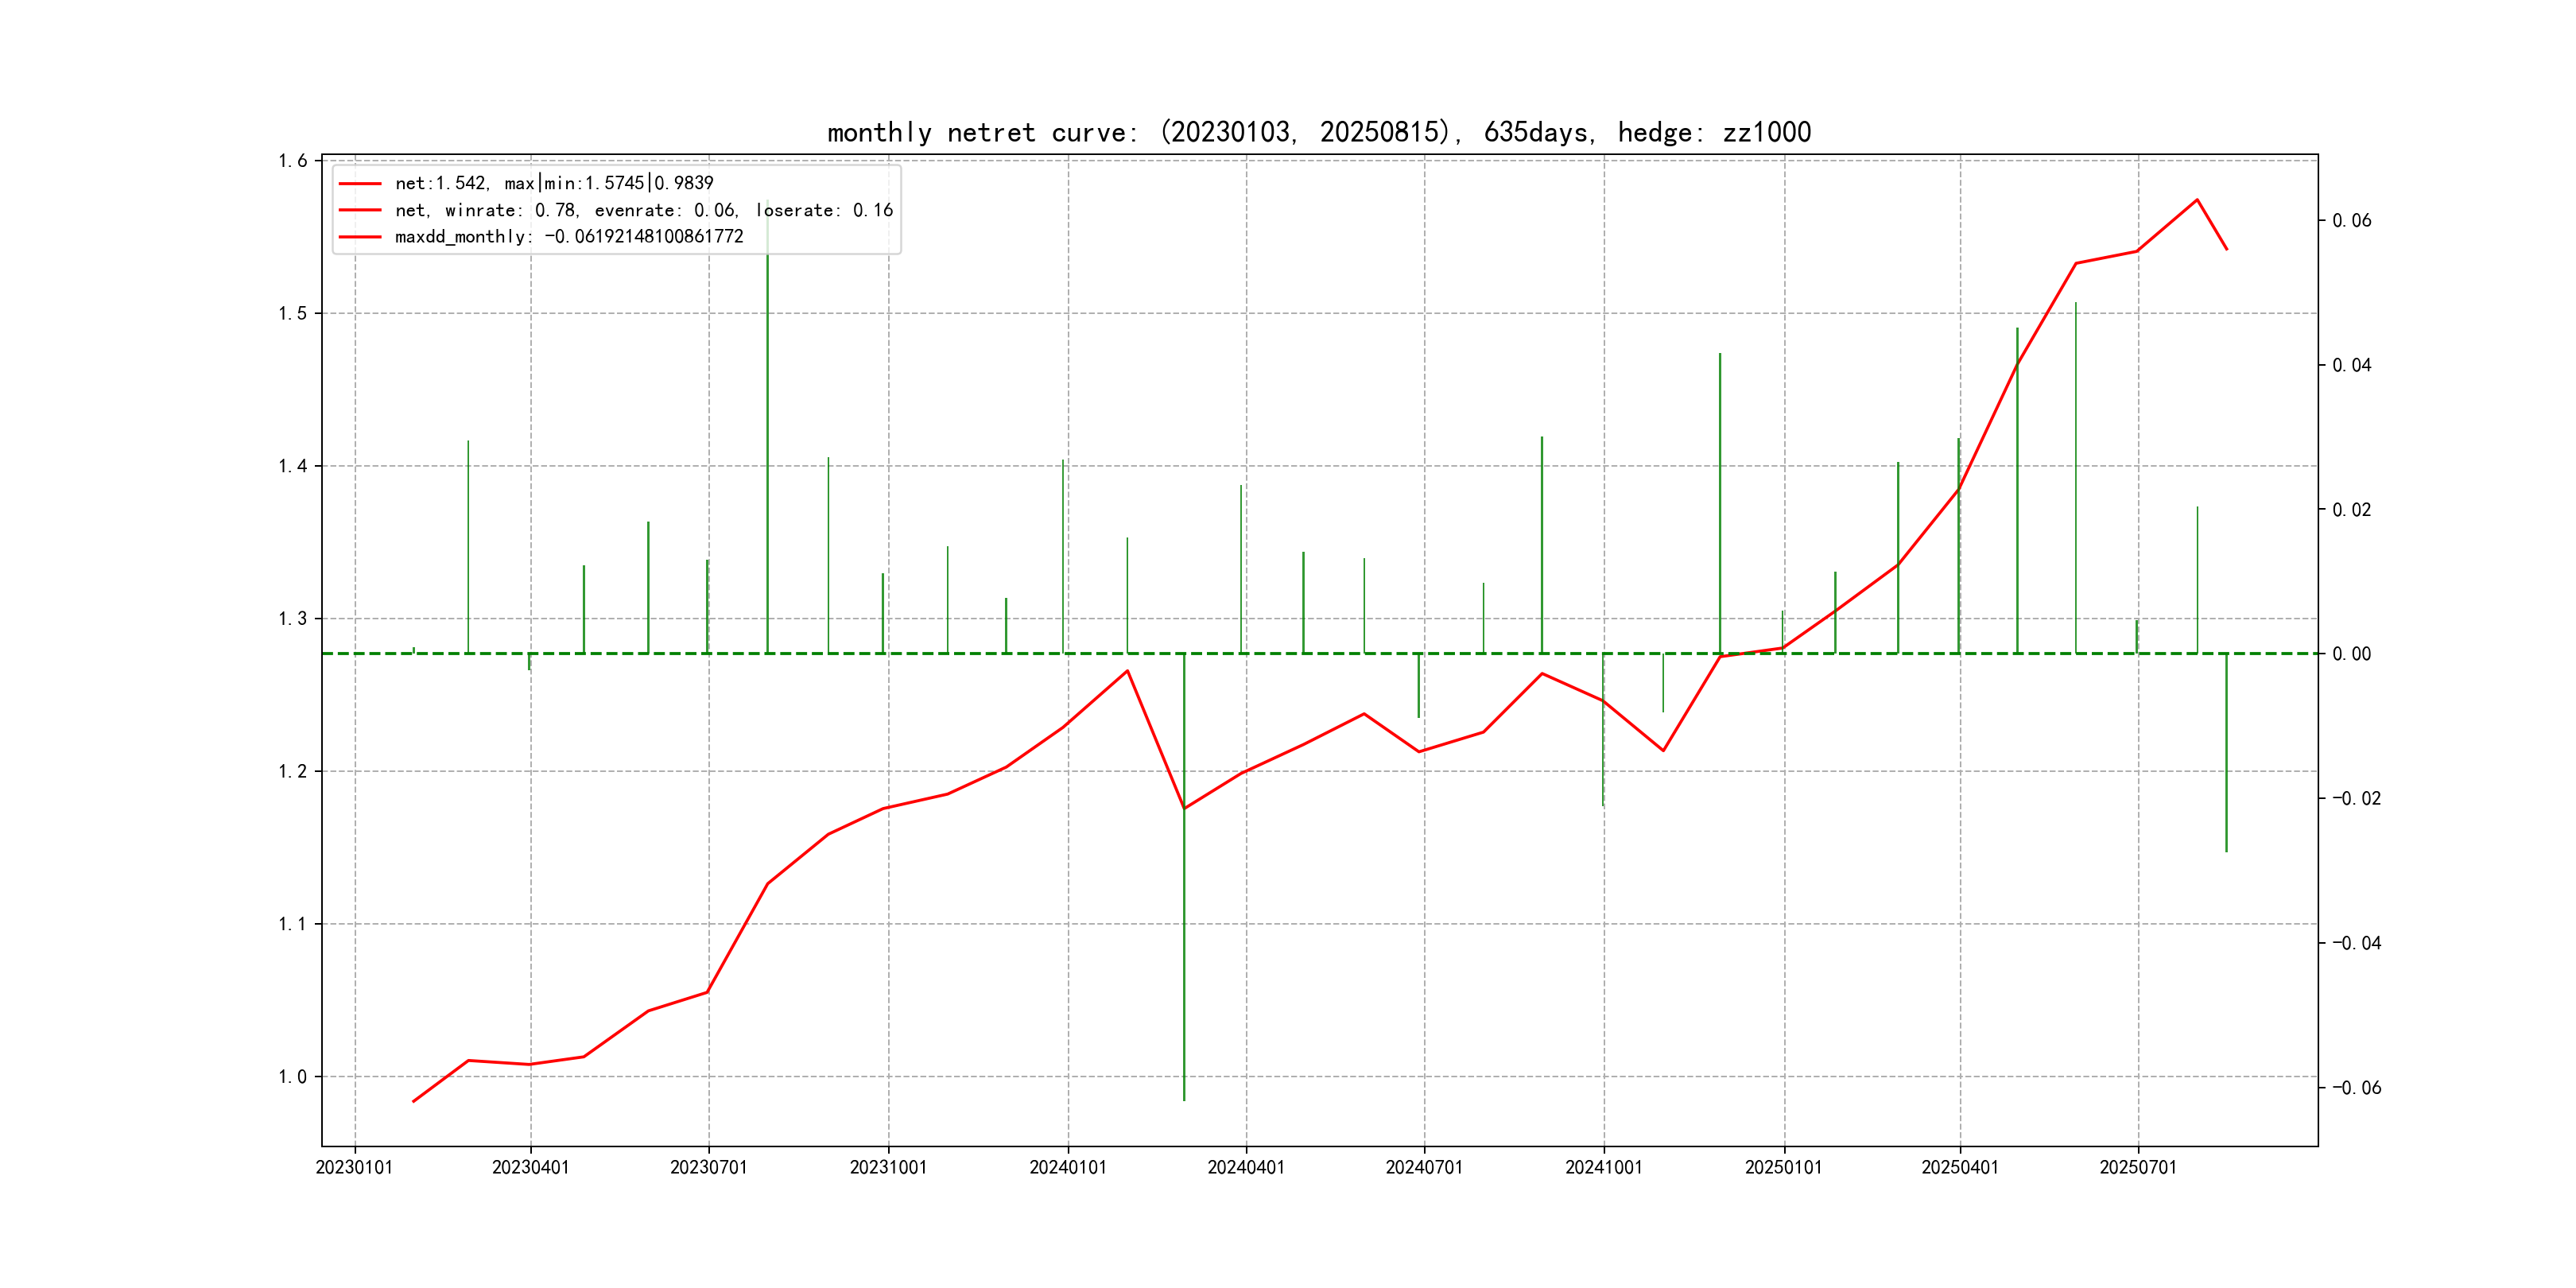Click red line swatch beside net:1.542

coord(360,183)
